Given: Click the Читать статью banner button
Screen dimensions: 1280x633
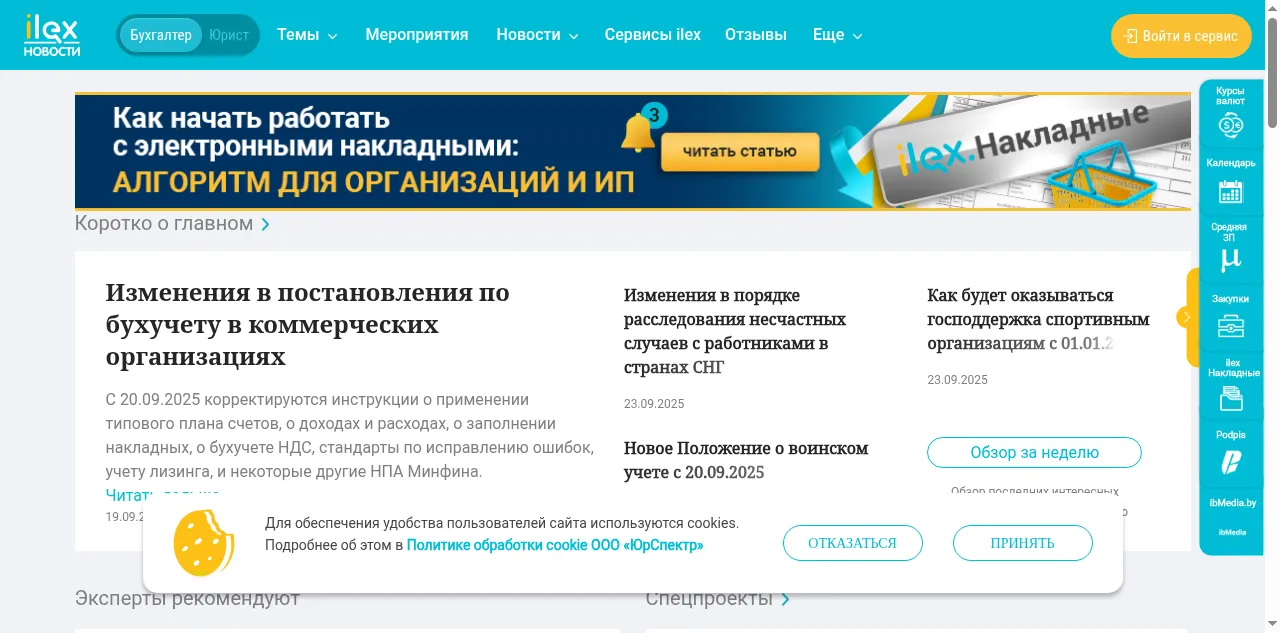Looking at the screenshot, I should pos(740,152).
